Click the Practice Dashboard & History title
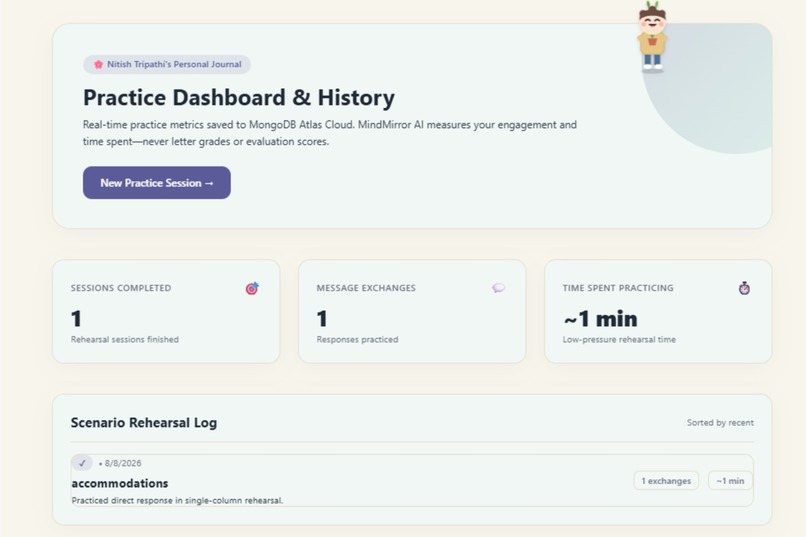 [x=239, y=98]
